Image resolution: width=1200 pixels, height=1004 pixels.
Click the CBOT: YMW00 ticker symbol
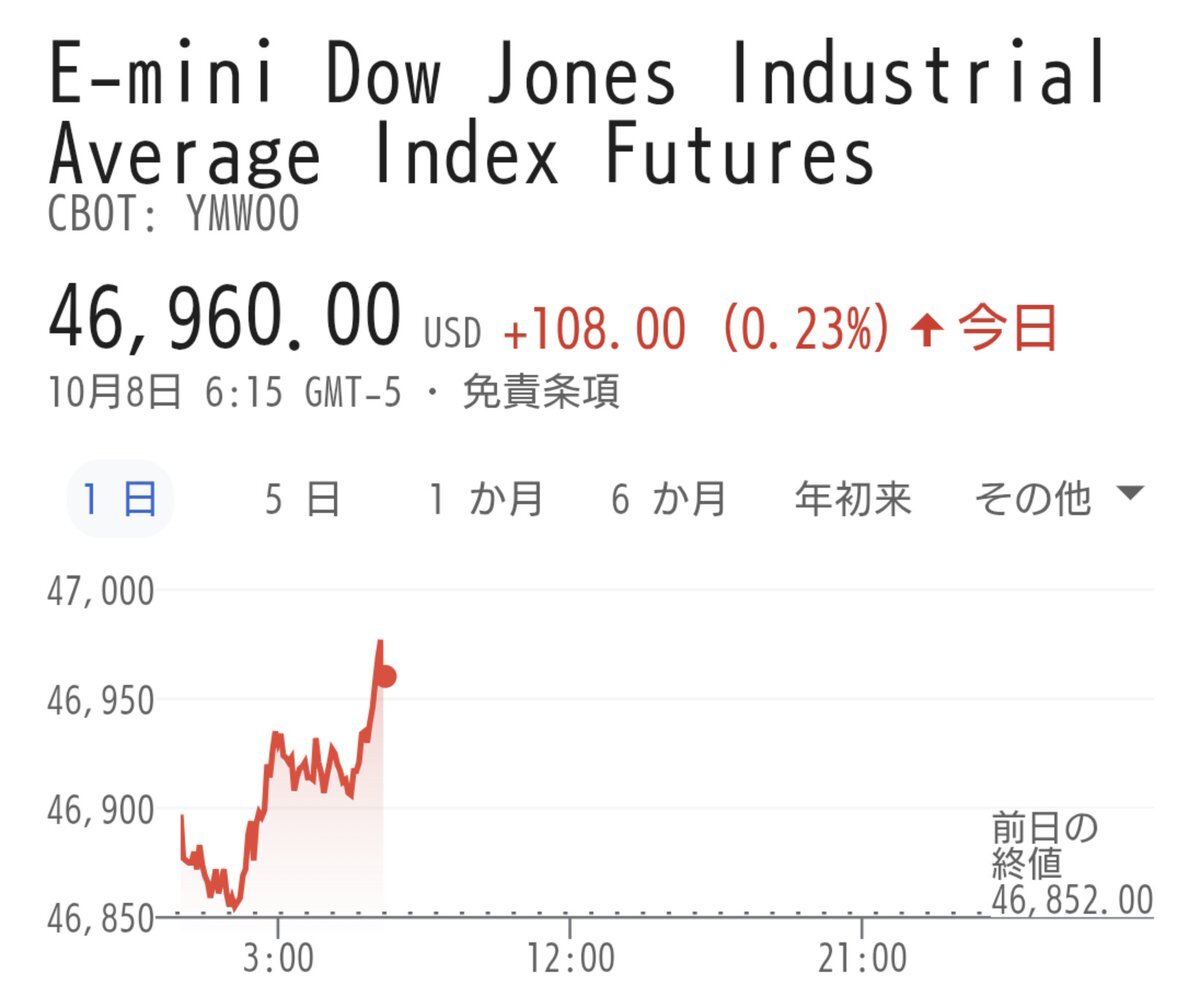pos(174,214)
